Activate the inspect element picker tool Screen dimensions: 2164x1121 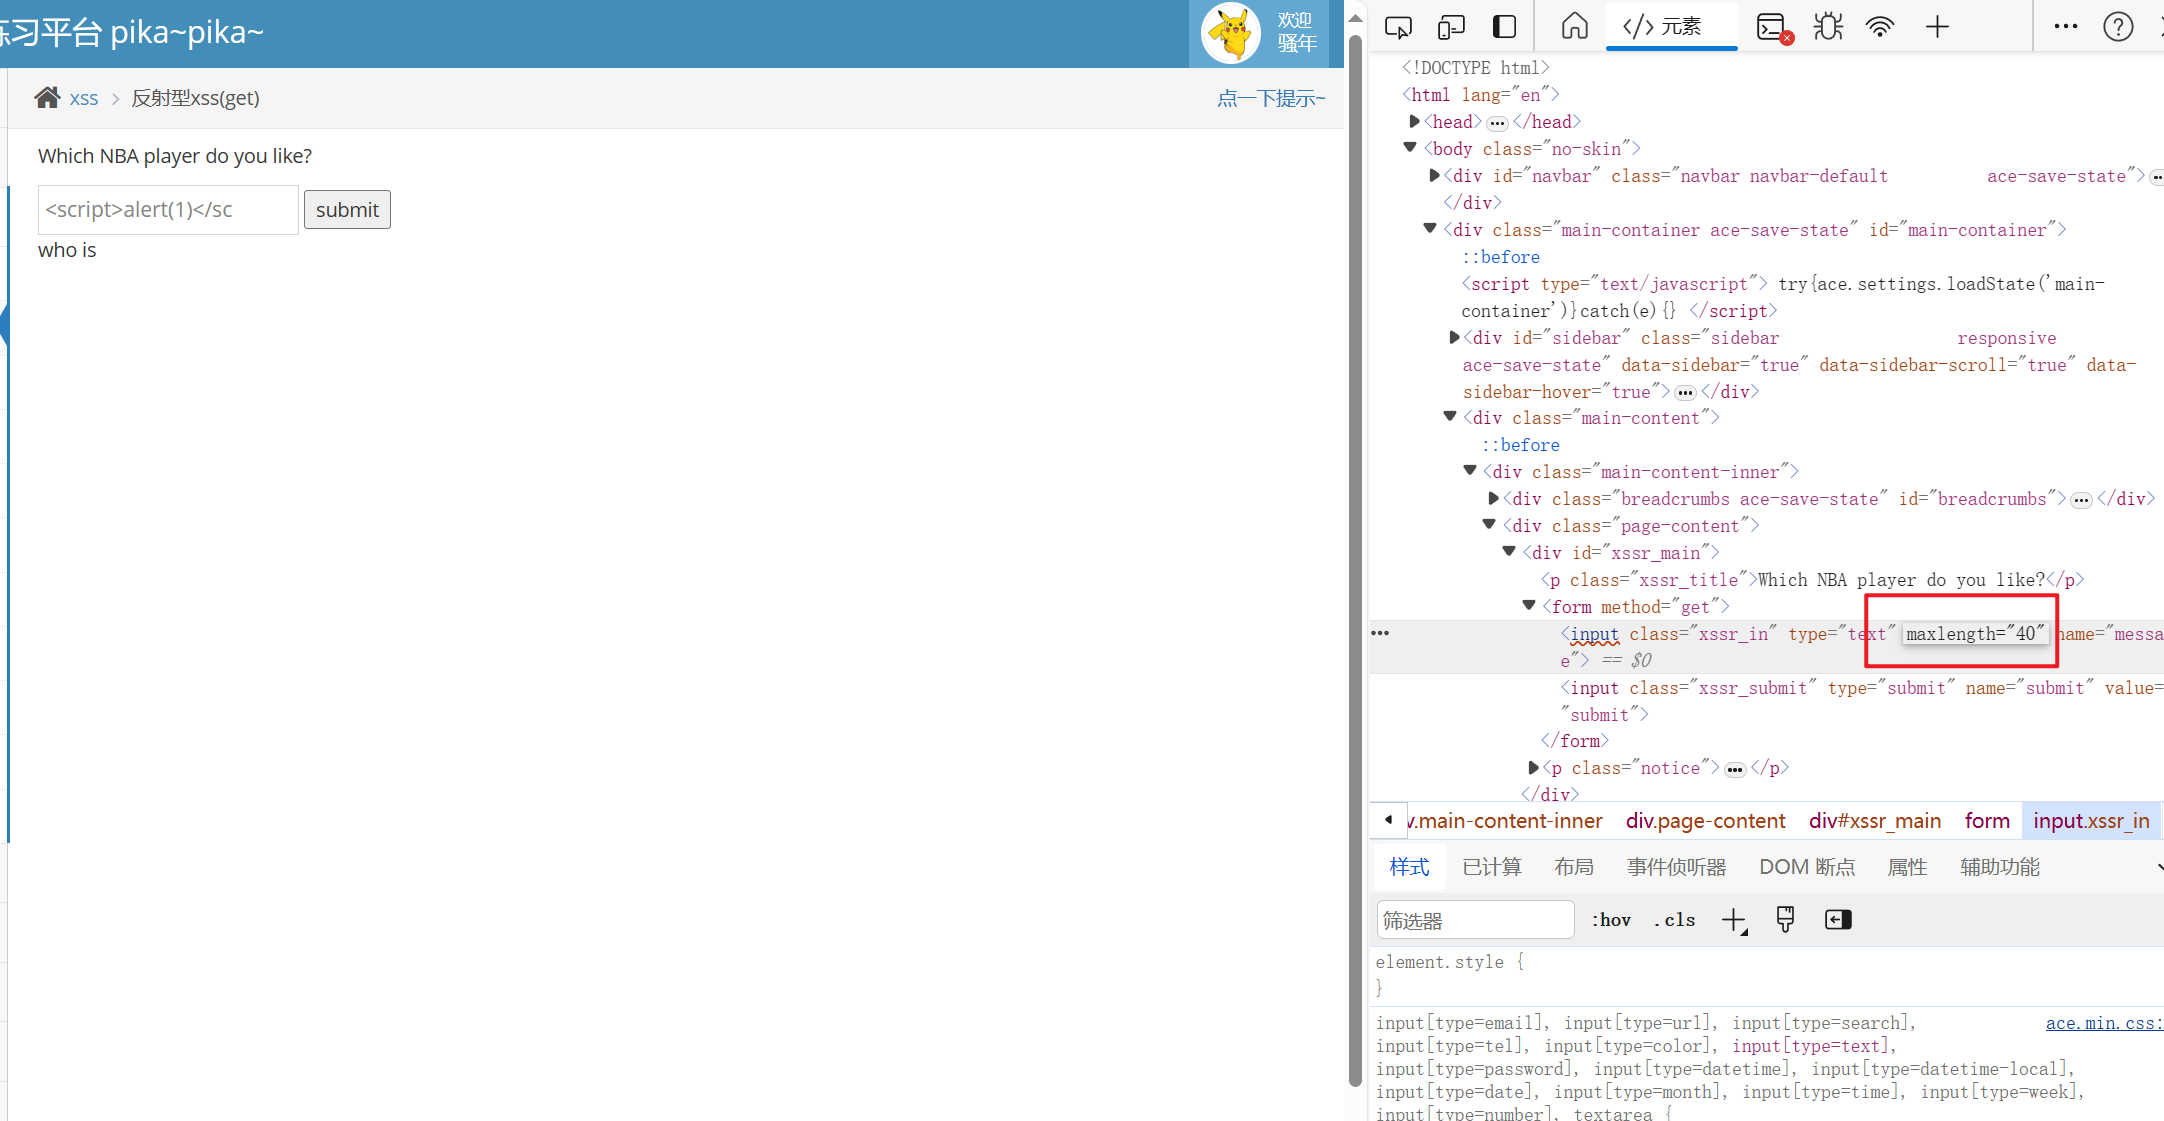1398,27
